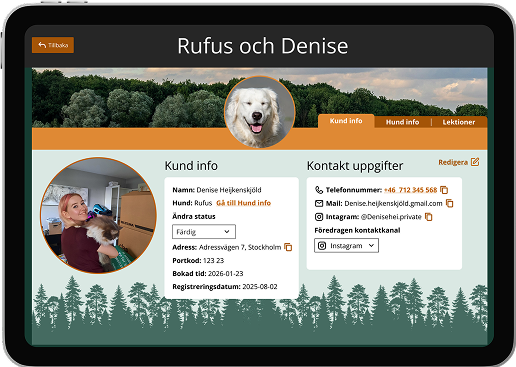Copy the mail address with its copy icon
Screen dimensions: 516x367
pyautogui.click(x=450, y=203)
